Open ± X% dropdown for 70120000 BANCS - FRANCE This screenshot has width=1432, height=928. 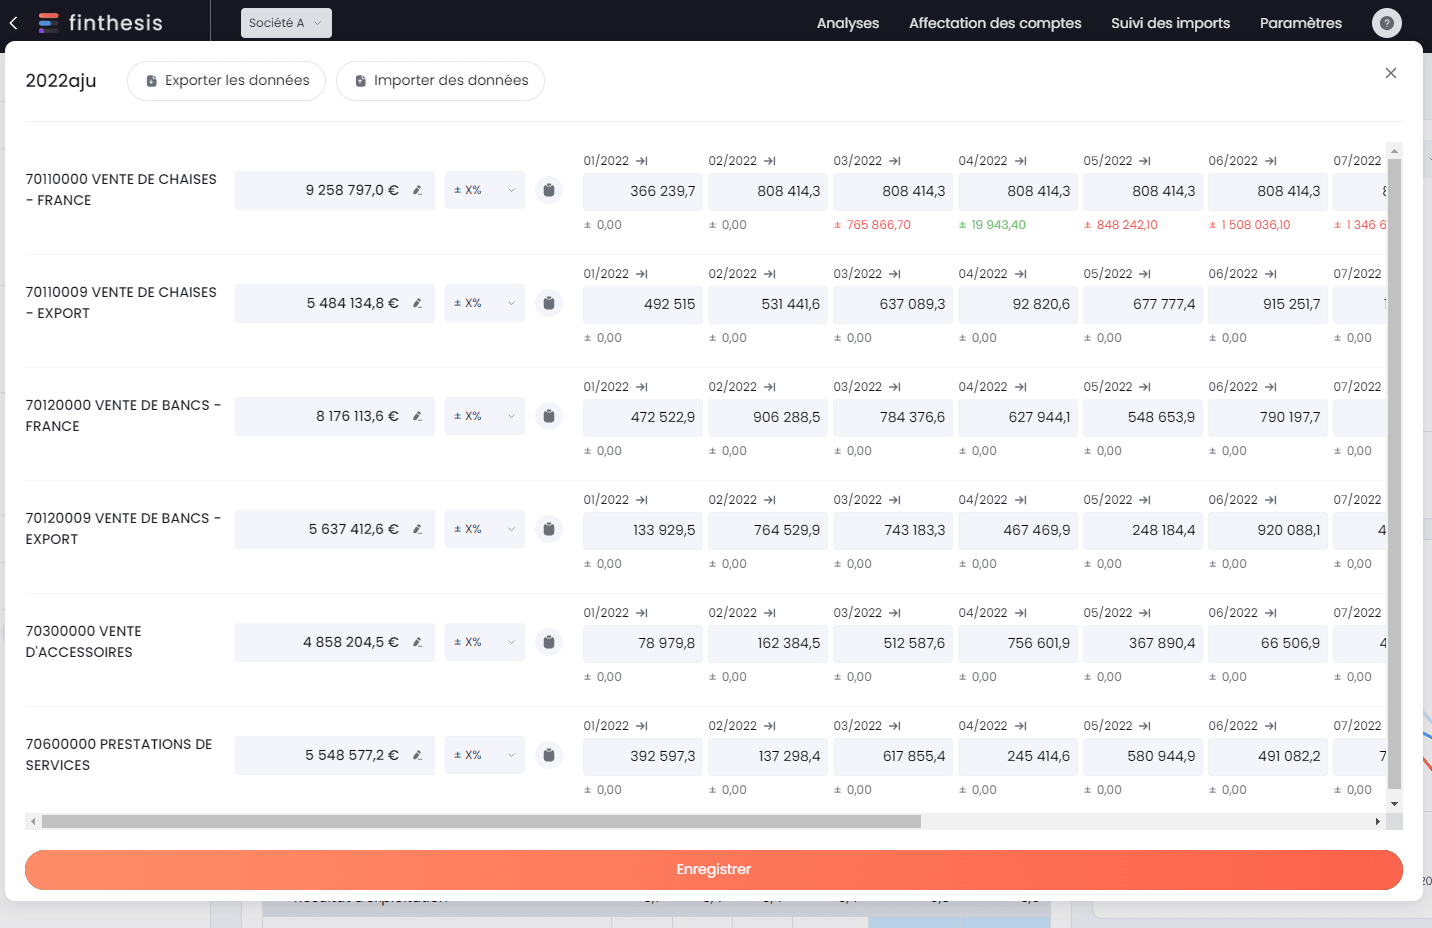click(x=485, y=416)
